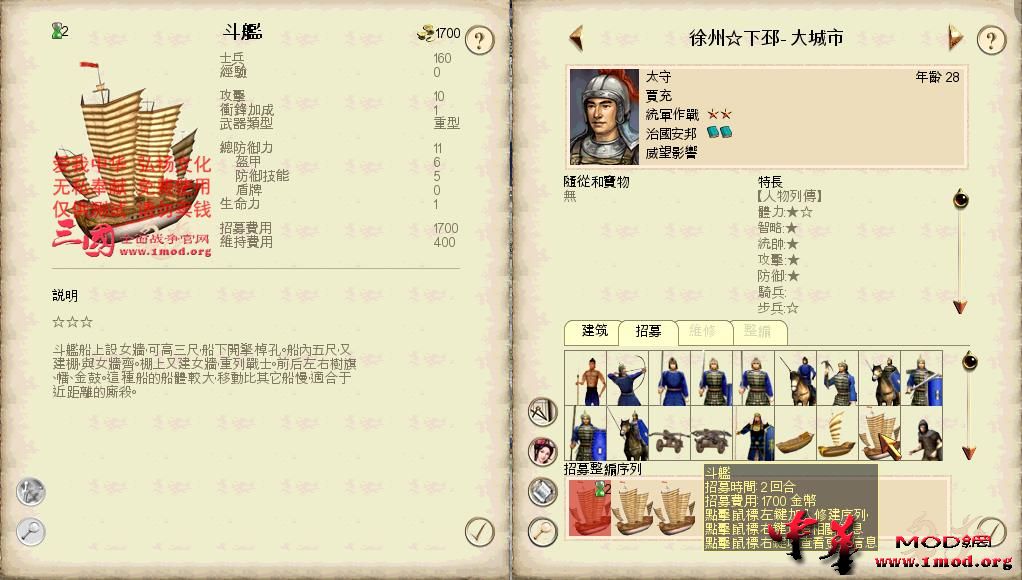Screen dimensions: 1022x580
Task: Click governor 賈充 portrait
Action: [604, 117]
